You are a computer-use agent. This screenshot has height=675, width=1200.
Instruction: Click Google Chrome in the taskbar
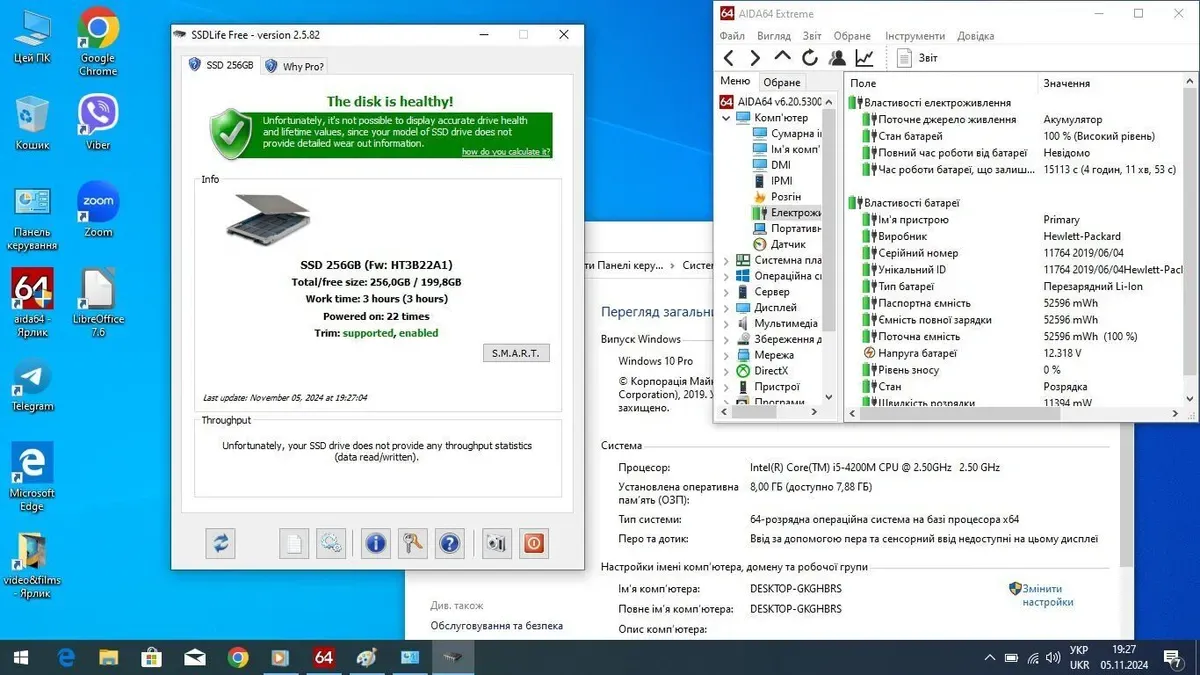[238, 657]
